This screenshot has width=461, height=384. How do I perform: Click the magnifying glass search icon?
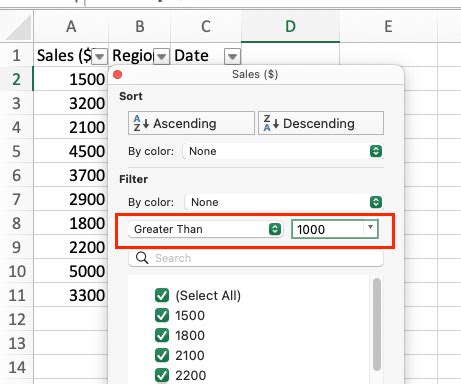coord(142,258)
